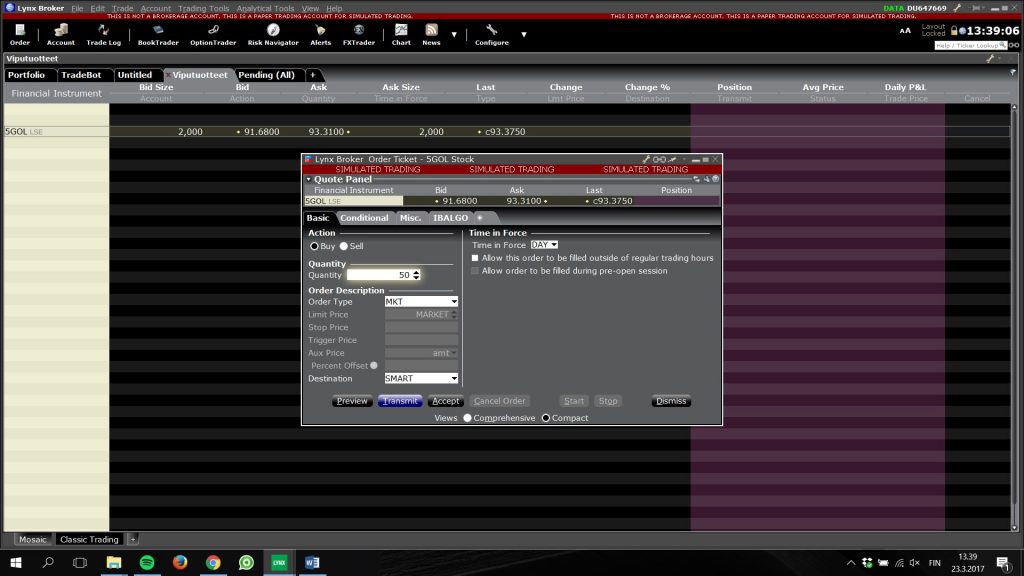Click the chain link icon in Order Ticket title bar
This screenshot has height=576, width=1024.
(x=659, y=159)
